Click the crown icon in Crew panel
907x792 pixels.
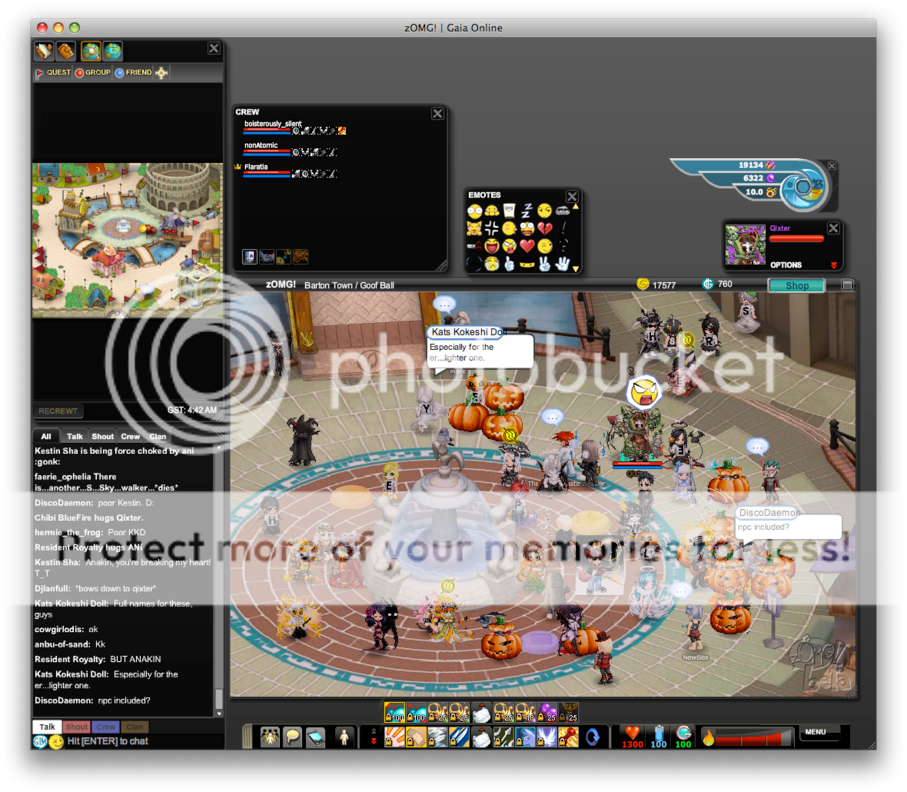283,257
